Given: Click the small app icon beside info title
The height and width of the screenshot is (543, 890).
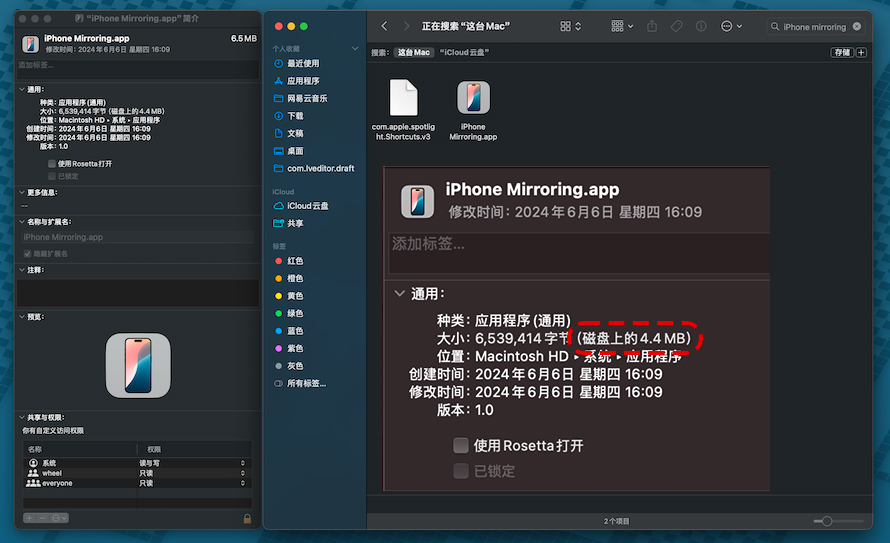Looking at the screenshot, I should click(30, 44).
